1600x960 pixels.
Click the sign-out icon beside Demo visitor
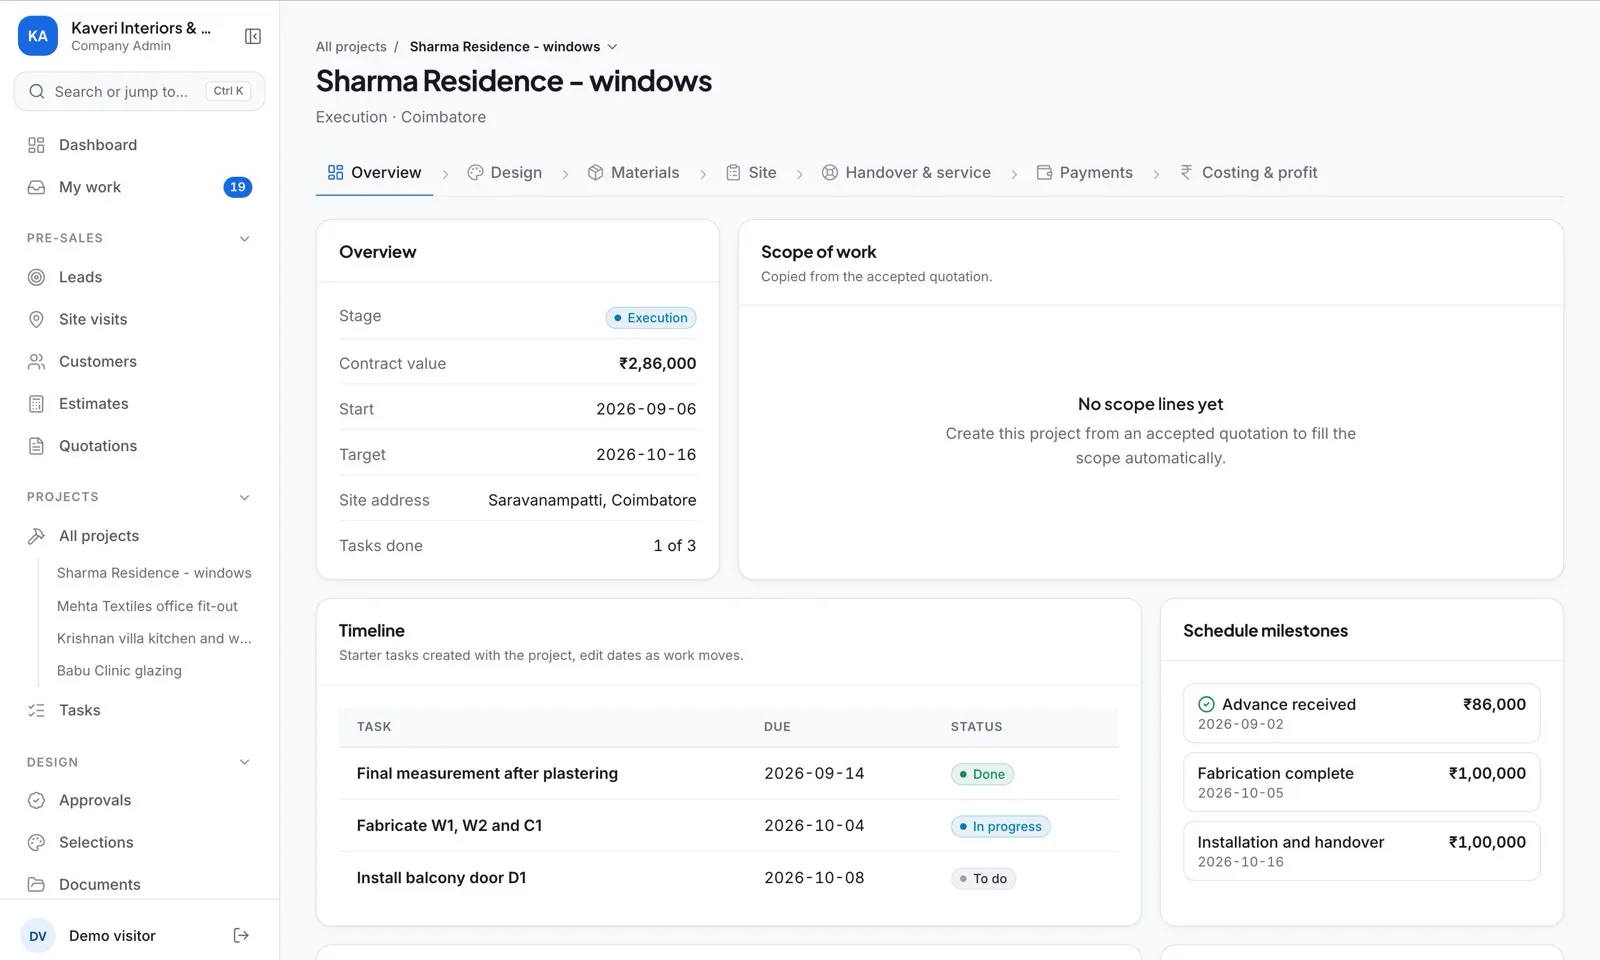click(x=241, y=936)
